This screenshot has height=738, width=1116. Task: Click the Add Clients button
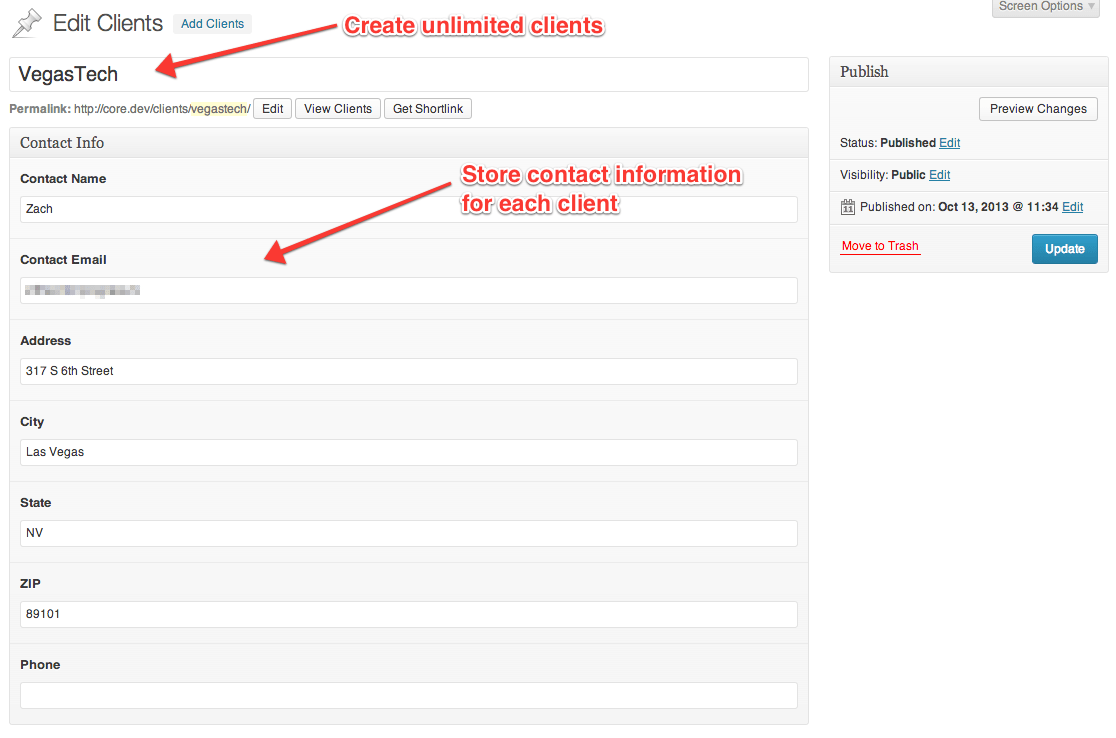click(x=212, y=24)
